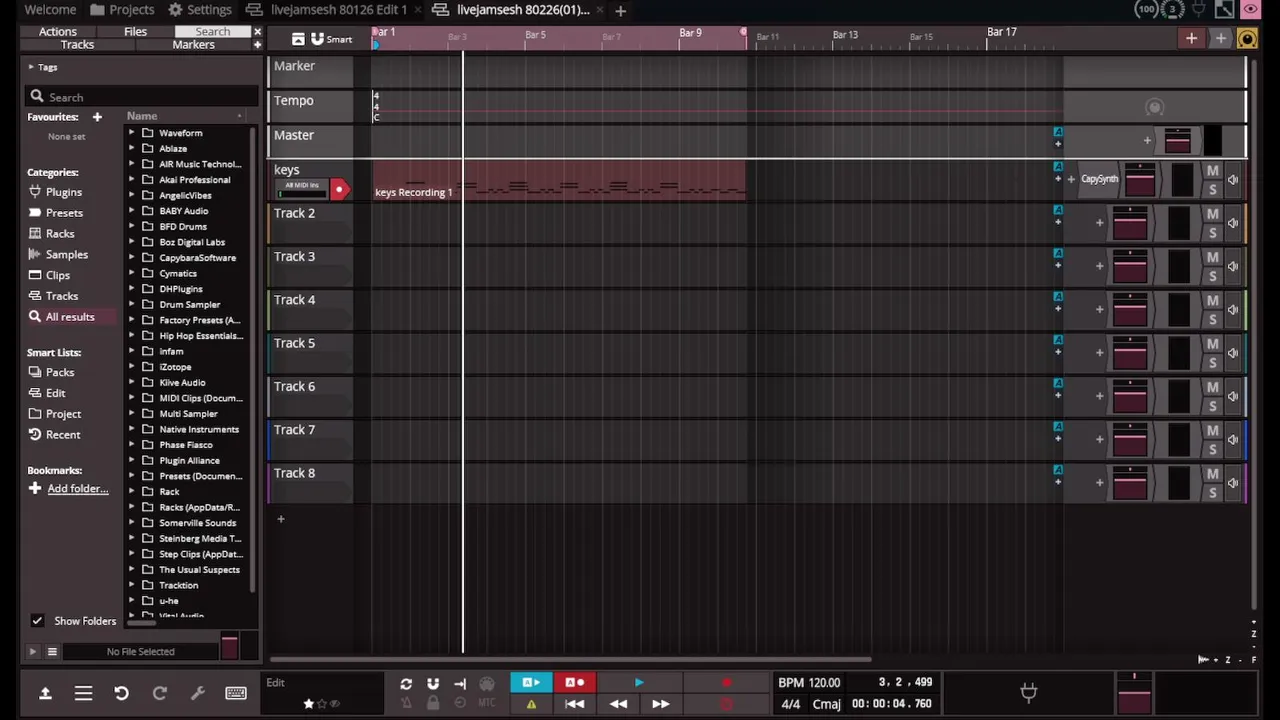
Task: Add a favourite with the plus icon
Action: point(97,117)
